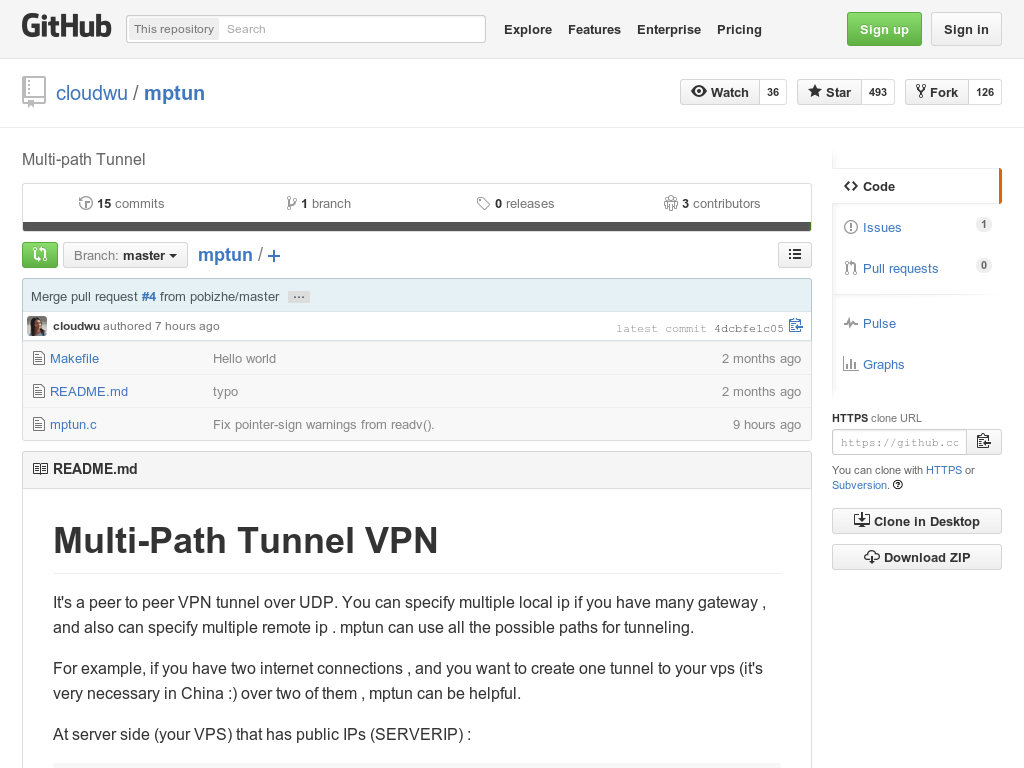The width and height of the screenshot is (1024, 768).
Task: Click the Sign in button
Action: (x=966, y=29)
